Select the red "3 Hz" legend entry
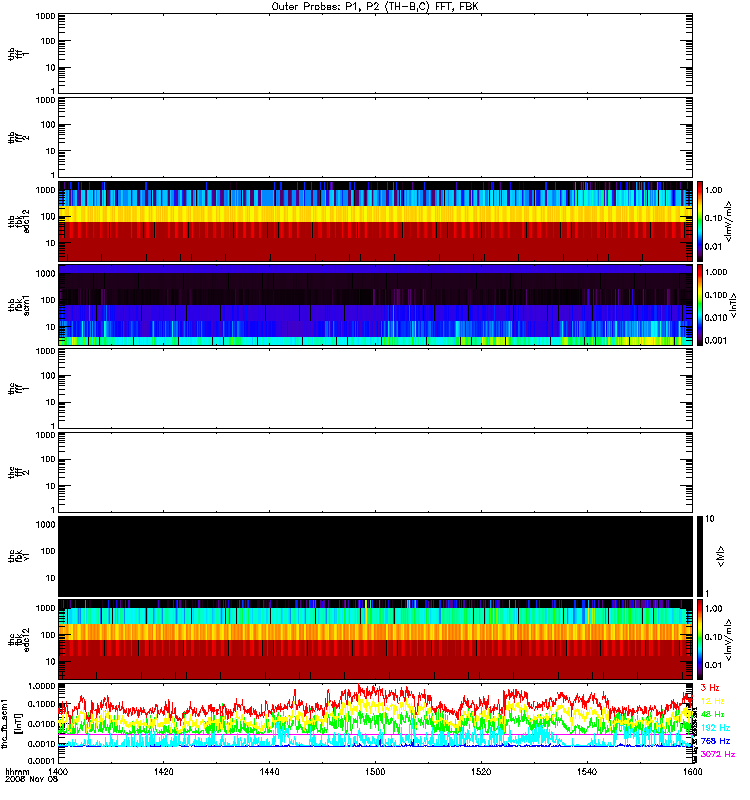 pos(710,688)
